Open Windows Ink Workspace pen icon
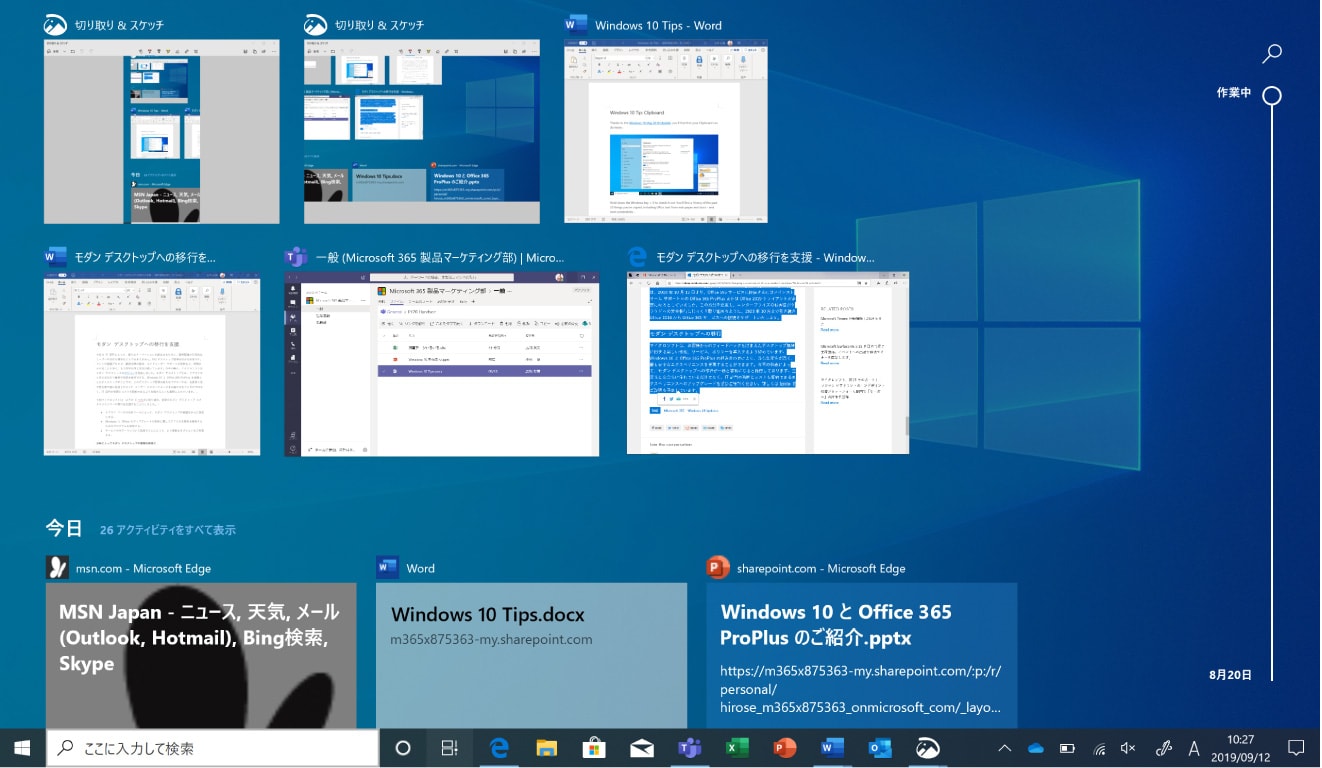Image resolution: width=1322 pixels, height=768 pixels. click(x=1163, y=748)
